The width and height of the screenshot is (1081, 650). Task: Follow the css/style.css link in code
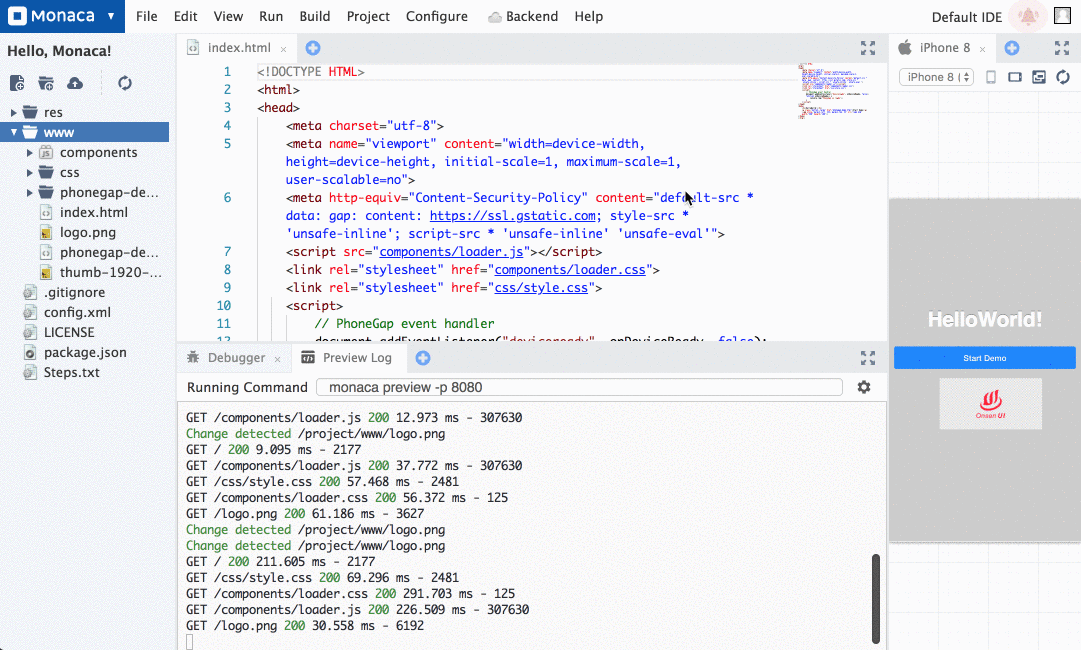541,287
